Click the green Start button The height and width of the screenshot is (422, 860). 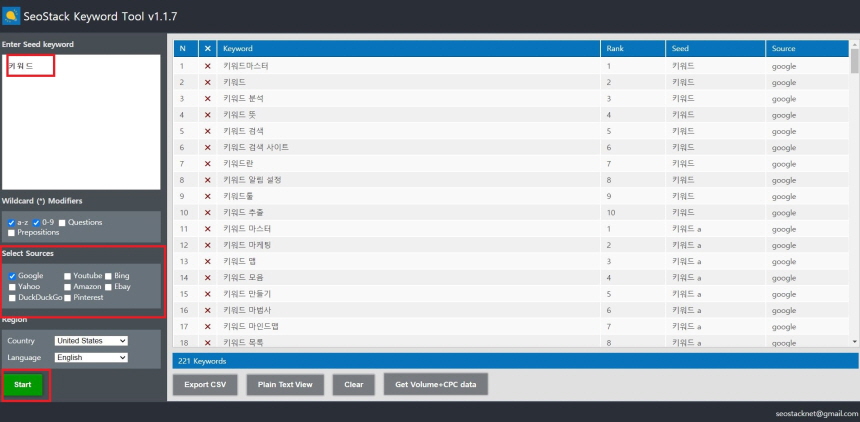point(22,385)
